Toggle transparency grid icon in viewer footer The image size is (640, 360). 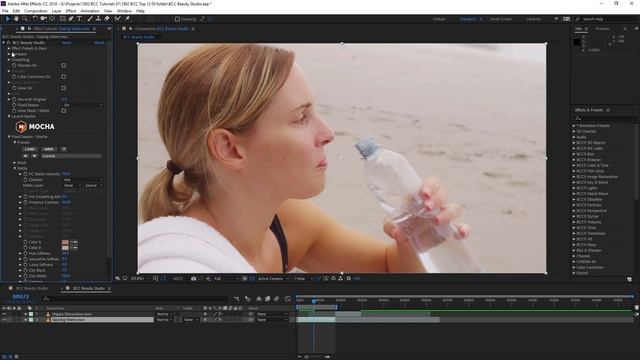click(252, 279)
